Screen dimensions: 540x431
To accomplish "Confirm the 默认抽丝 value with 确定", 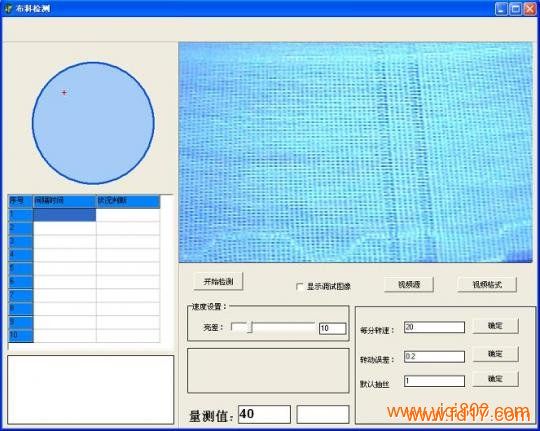I will (495, 379).
